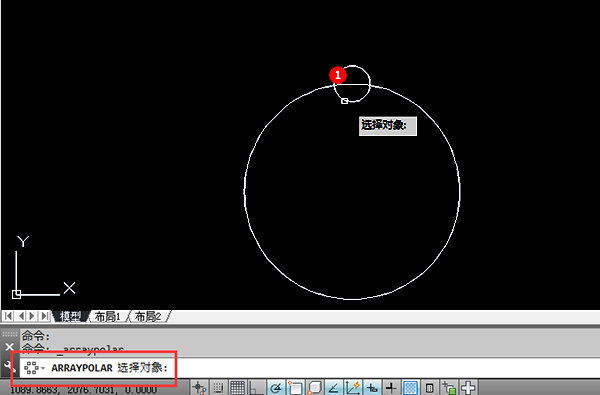600x395 pixels.
Task: Toggle Infer Constraints in status bar
Action: [x=199, y=388]
